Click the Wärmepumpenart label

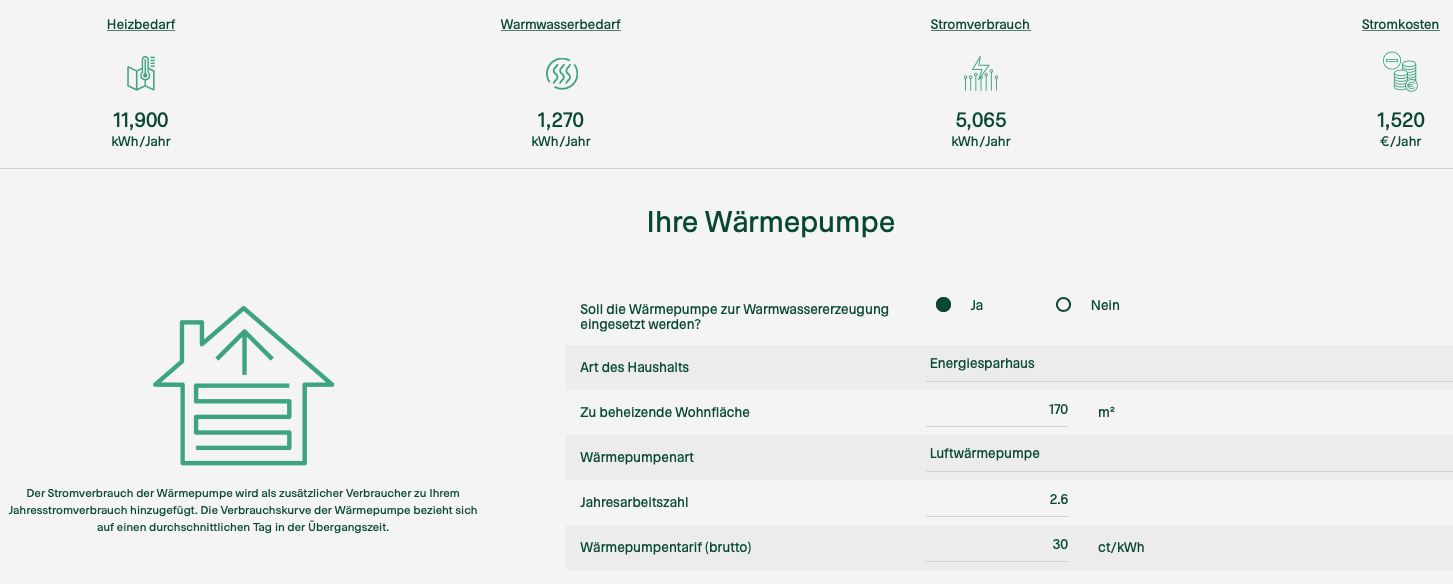637,457
